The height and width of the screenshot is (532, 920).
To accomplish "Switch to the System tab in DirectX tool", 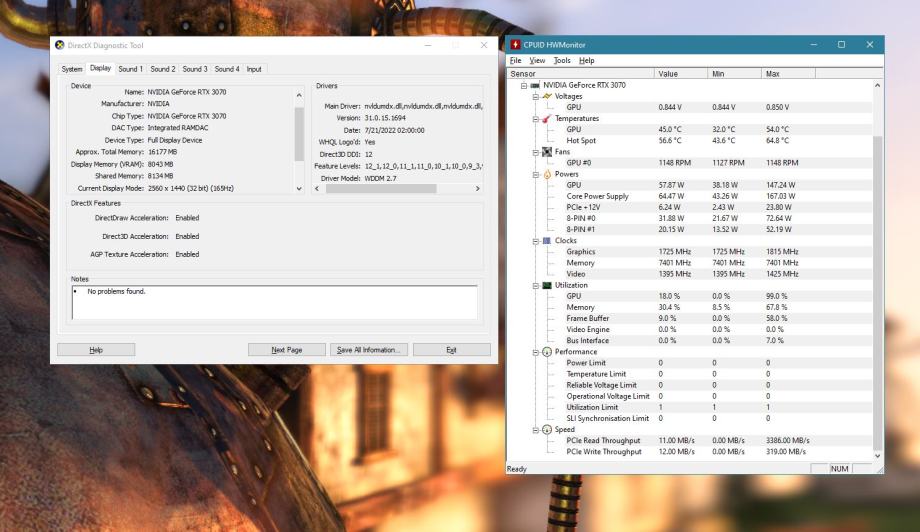I will click(x=72, y=69).
